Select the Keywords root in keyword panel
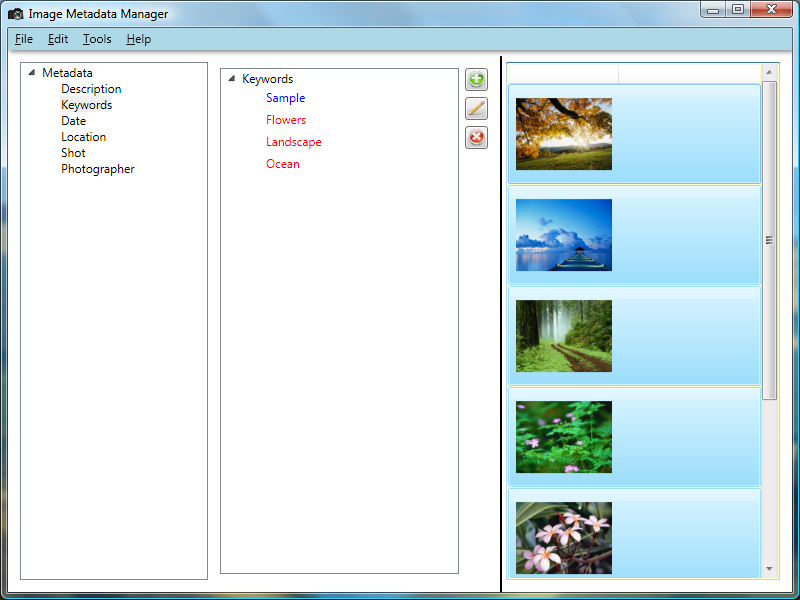The width and height of the screenshot is (800, 600). click(267, 79)
